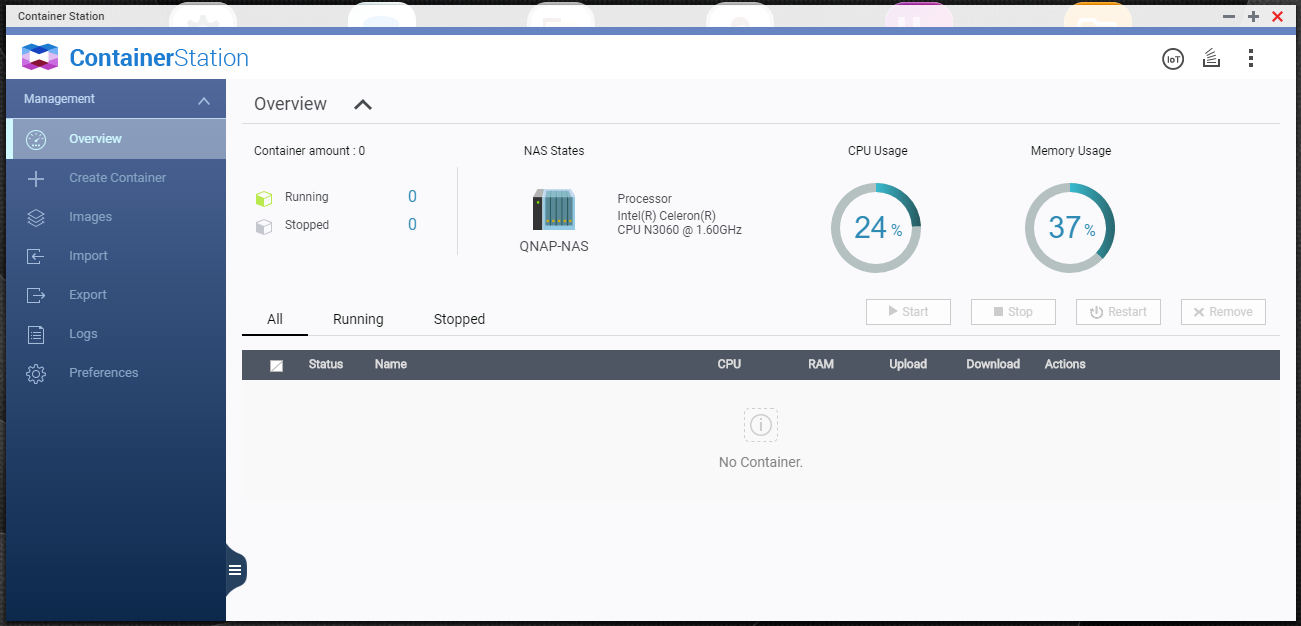The height and width of the screenshot is (626, 1301).
Task: Click the Stop button
Action: pyautogui.click(x=1013, y=312)
